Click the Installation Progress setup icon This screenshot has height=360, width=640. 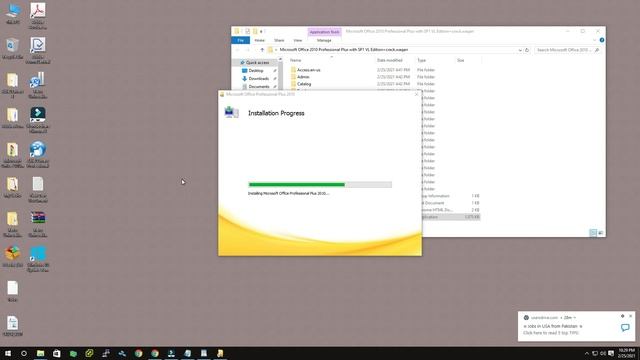pos(231,112)
